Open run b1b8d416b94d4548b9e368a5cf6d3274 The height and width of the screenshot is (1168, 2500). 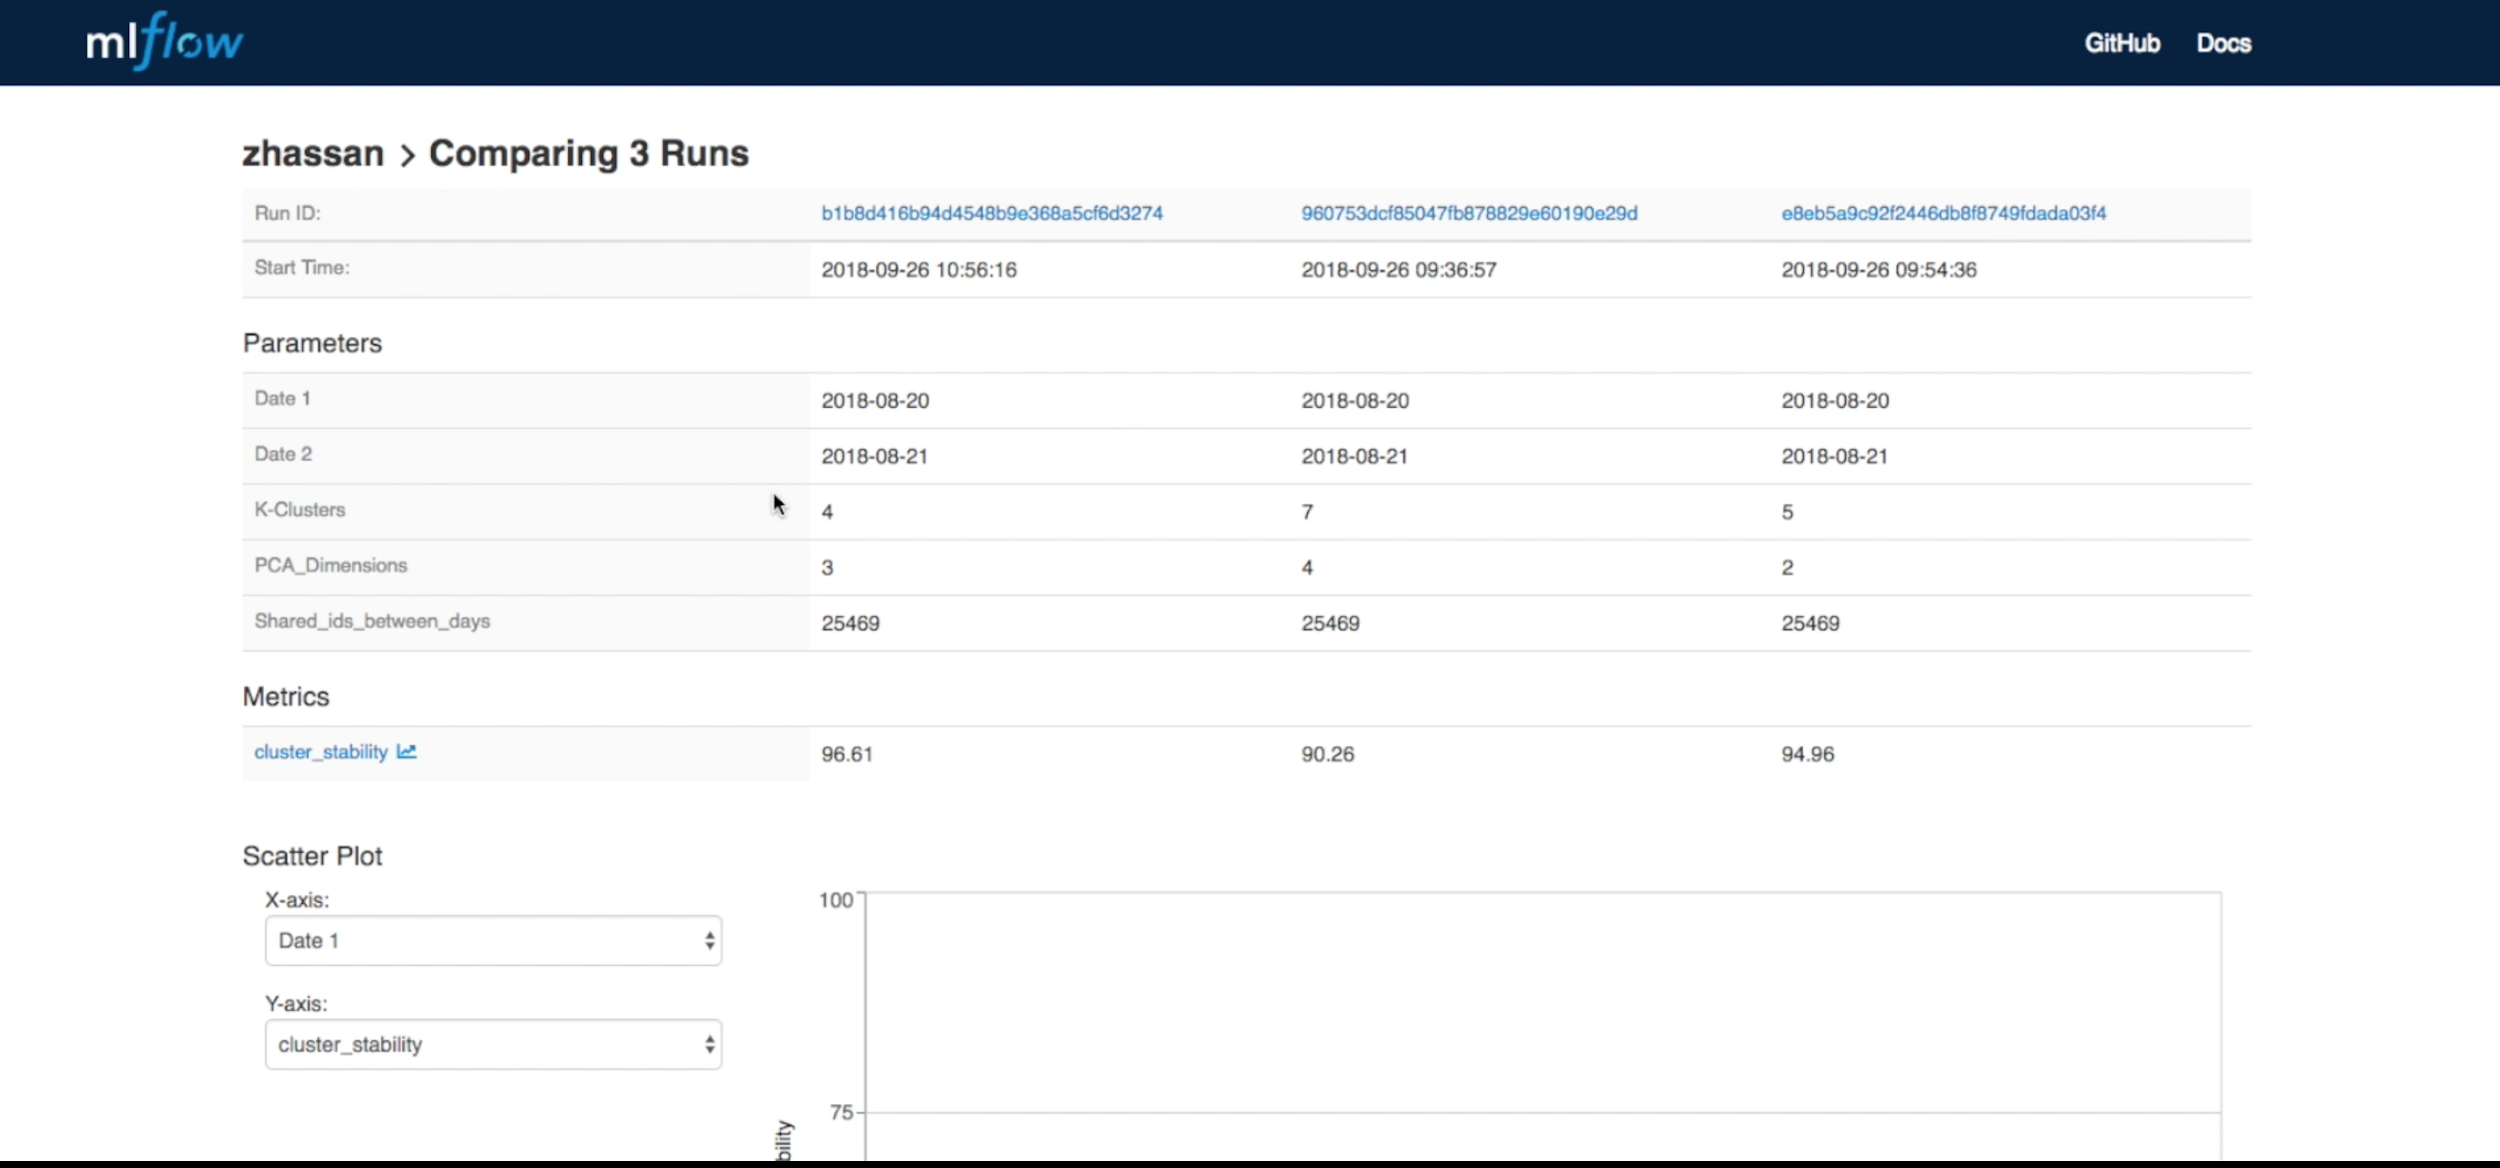(991, 213)
